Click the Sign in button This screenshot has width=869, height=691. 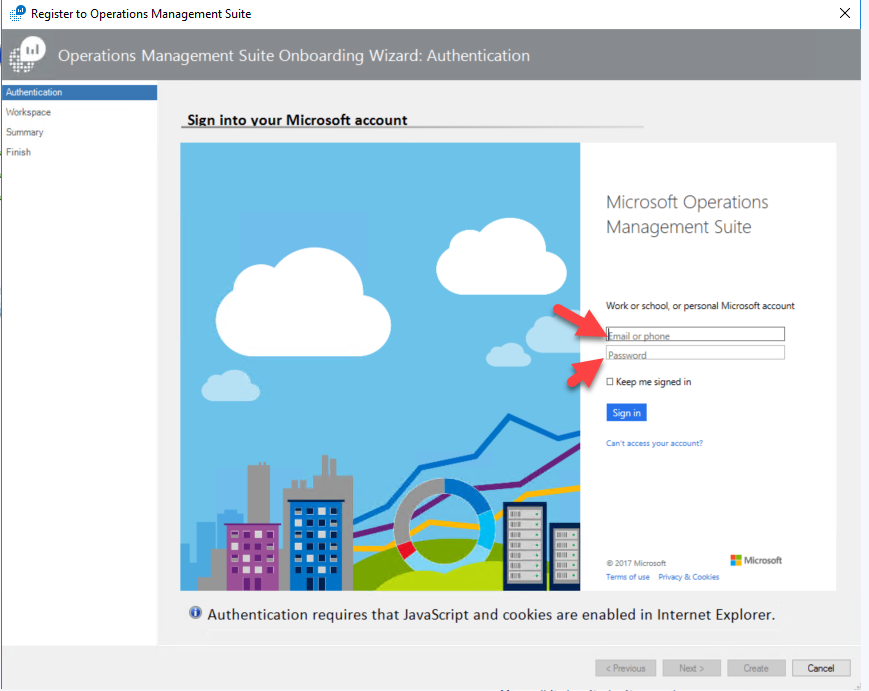(626, 413)
